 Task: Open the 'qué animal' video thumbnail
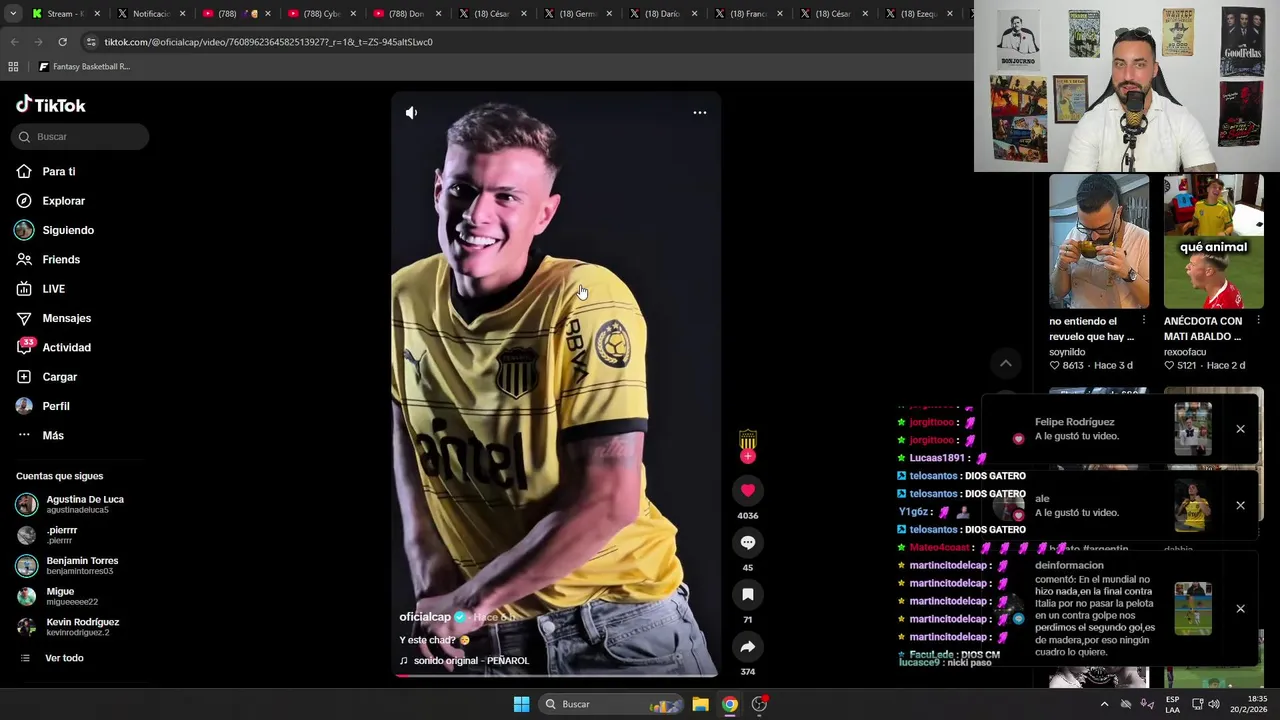pos(1213,241)
